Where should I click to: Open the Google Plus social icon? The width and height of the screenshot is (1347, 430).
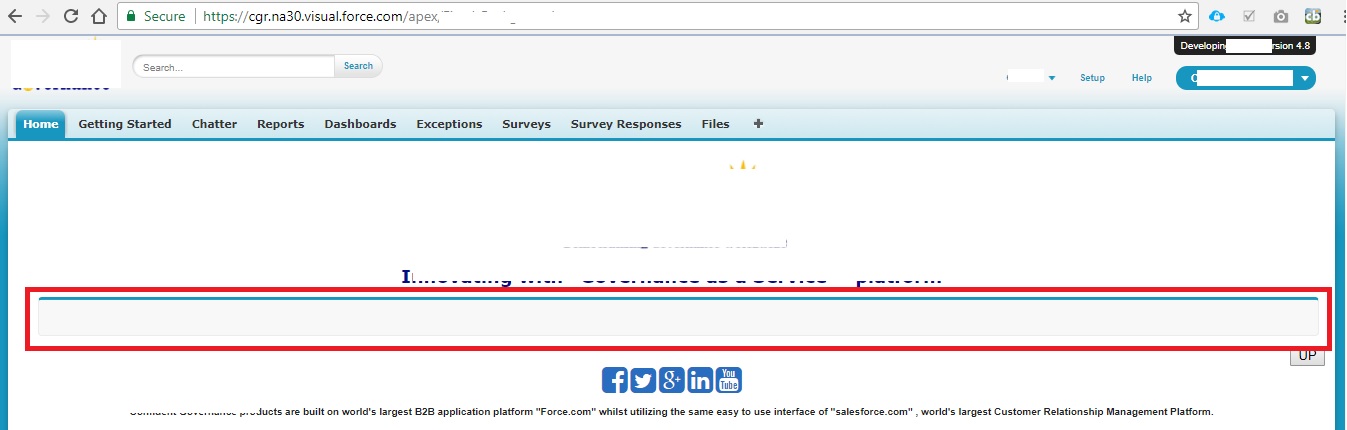pos(672,380)
